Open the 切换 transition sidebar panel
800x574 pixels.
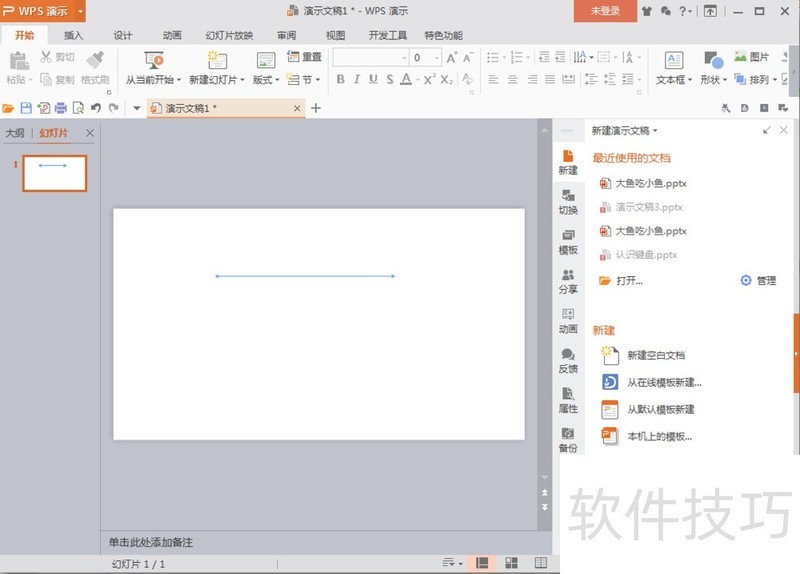pyautogui.click(x=568, y=202)
